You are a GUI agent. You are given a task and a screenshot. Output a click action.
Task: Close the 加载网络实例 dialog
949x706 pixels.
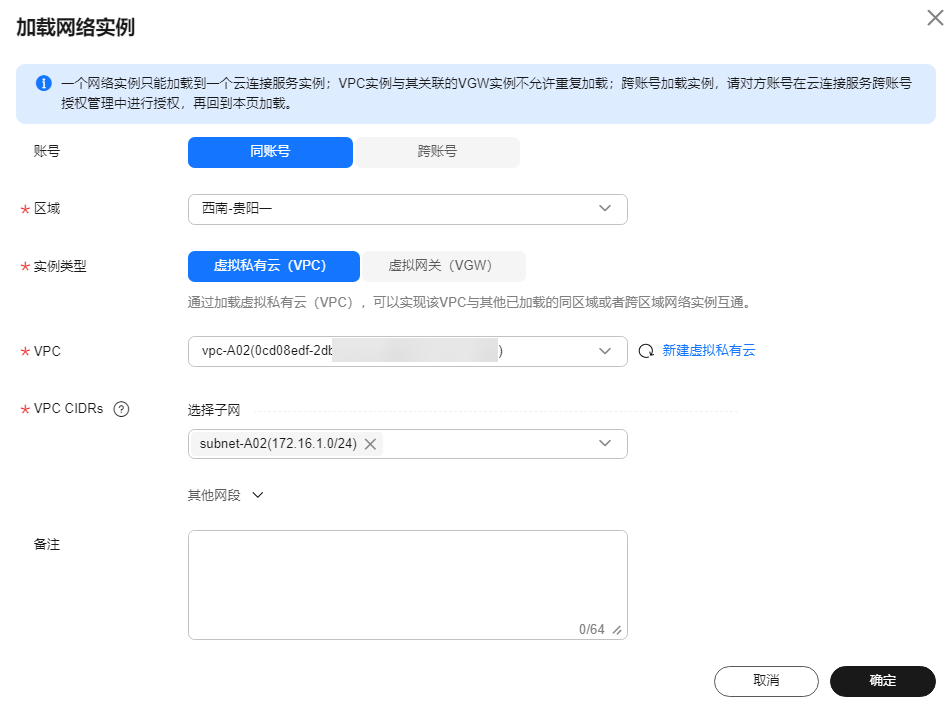tap(935, 18)
